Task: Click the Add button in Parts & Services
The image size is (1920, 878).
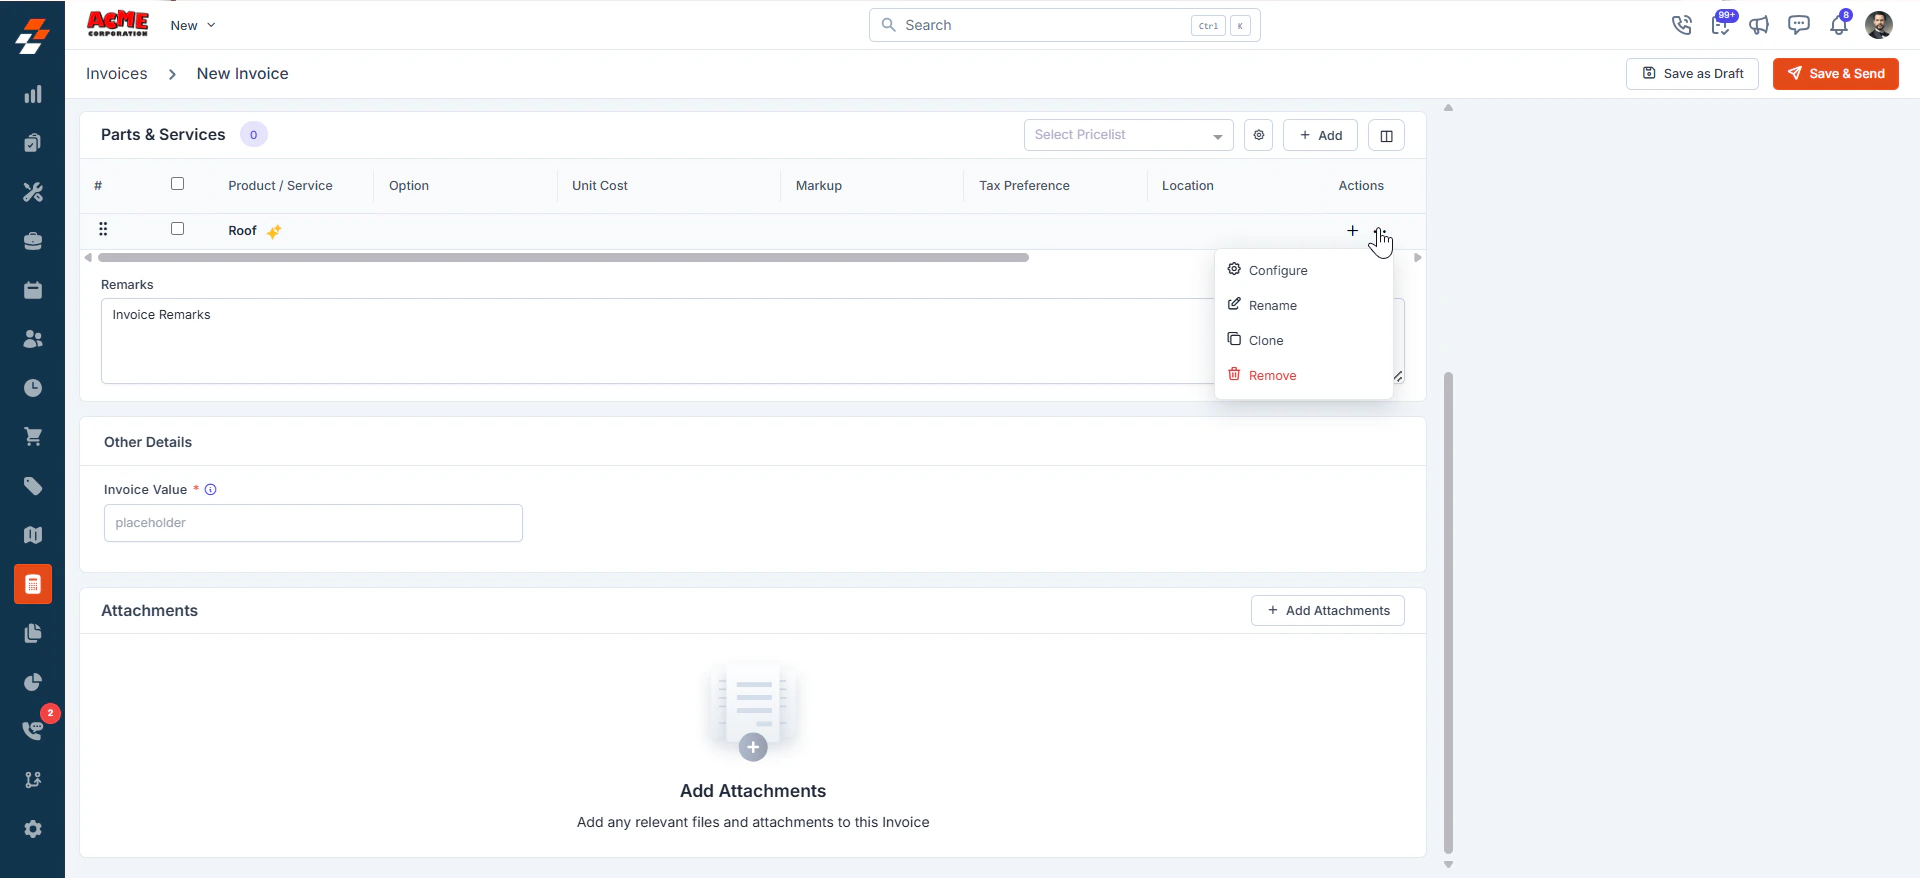Action: pos(1320,135)
